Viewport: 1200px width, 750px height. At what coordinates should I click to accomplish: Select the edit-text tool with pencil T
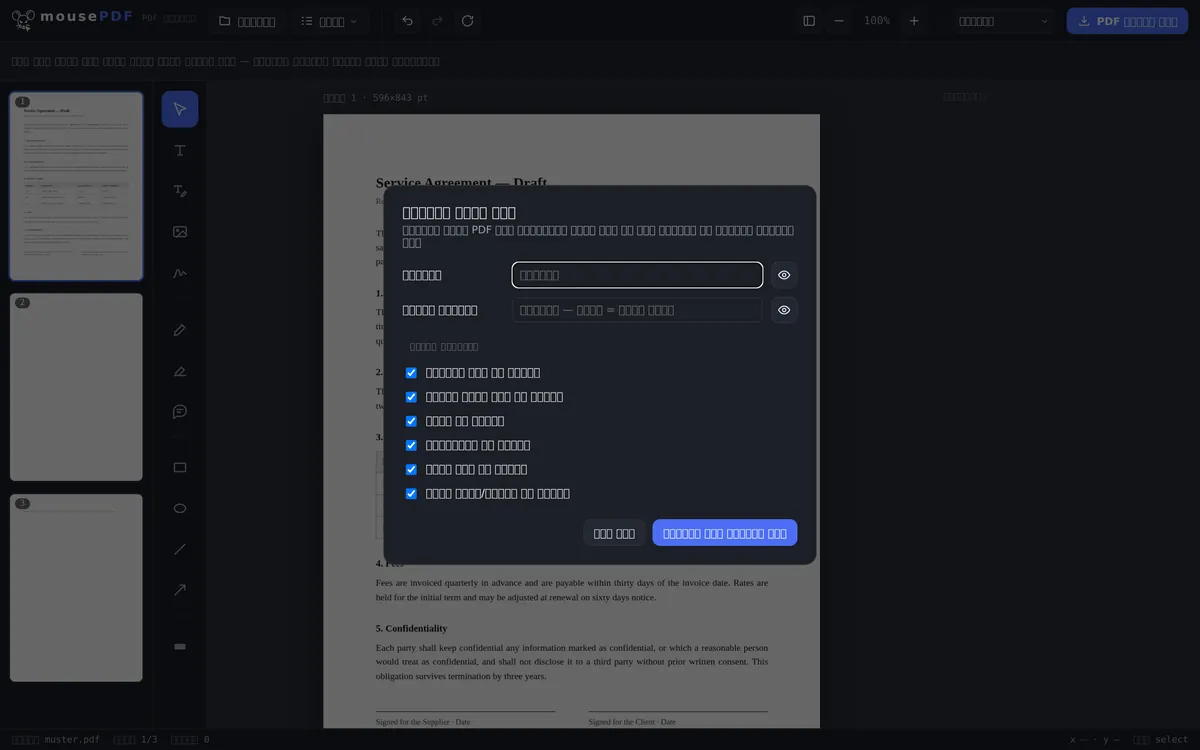pos(180,191)
